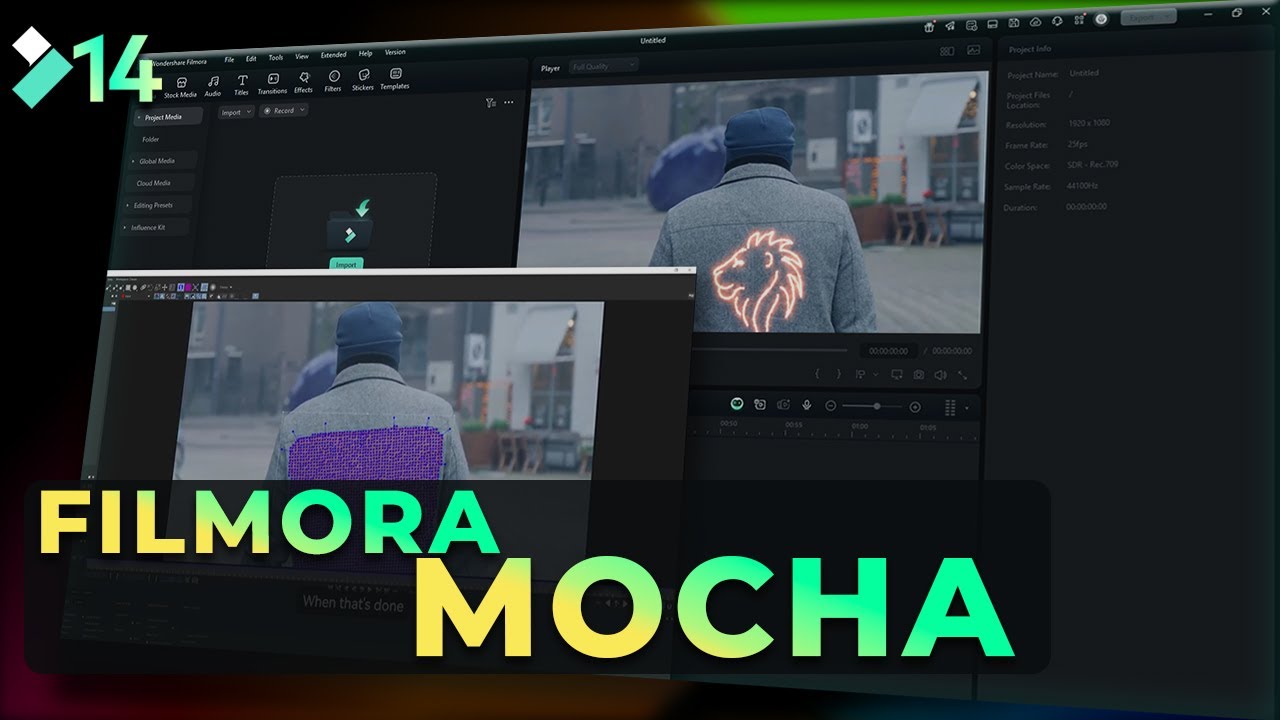This screenshot has height=720, width=1280.
Task: Open the Stock Media tab
Action: [x=180, y=87]
